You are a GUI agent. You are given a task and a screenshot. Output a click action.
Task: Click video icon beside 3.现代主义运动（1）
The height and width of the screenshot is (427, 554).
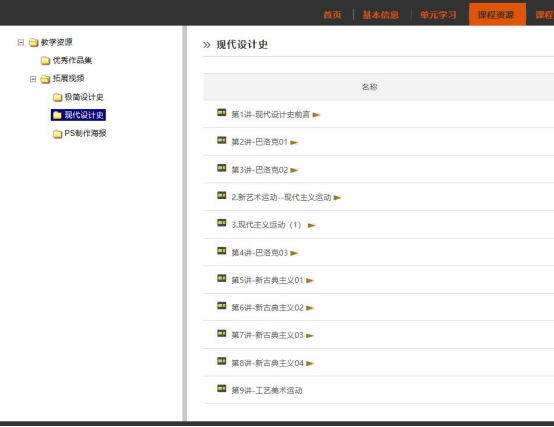coord(222,223)
